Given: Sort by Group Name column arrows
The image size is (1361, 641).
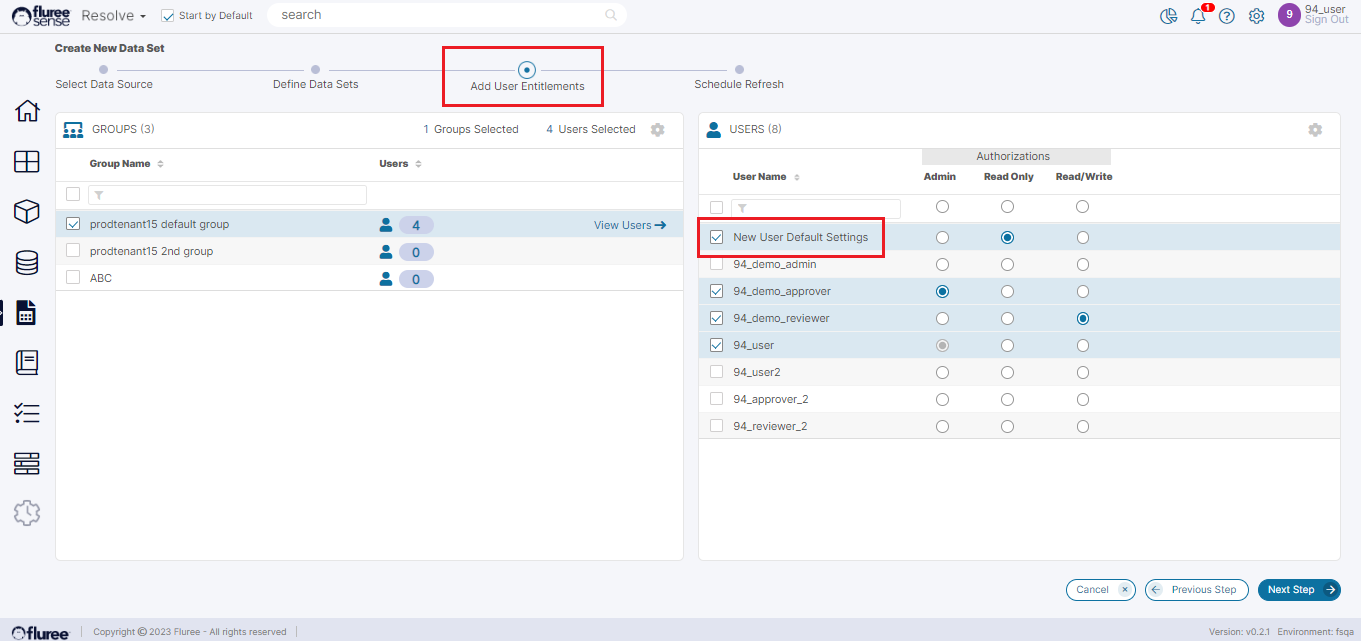Looking at the screenshot, I should [x=160, y=164].
